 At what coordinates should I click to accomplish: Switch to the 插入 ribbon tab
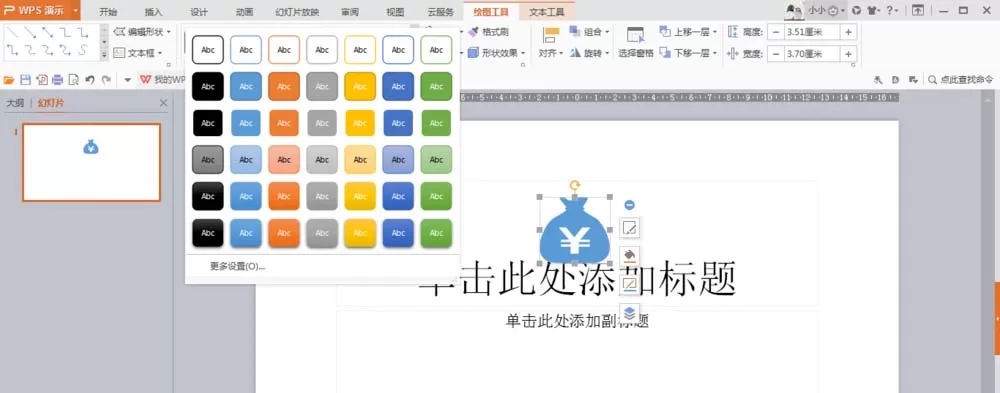[x=154, y=11]
